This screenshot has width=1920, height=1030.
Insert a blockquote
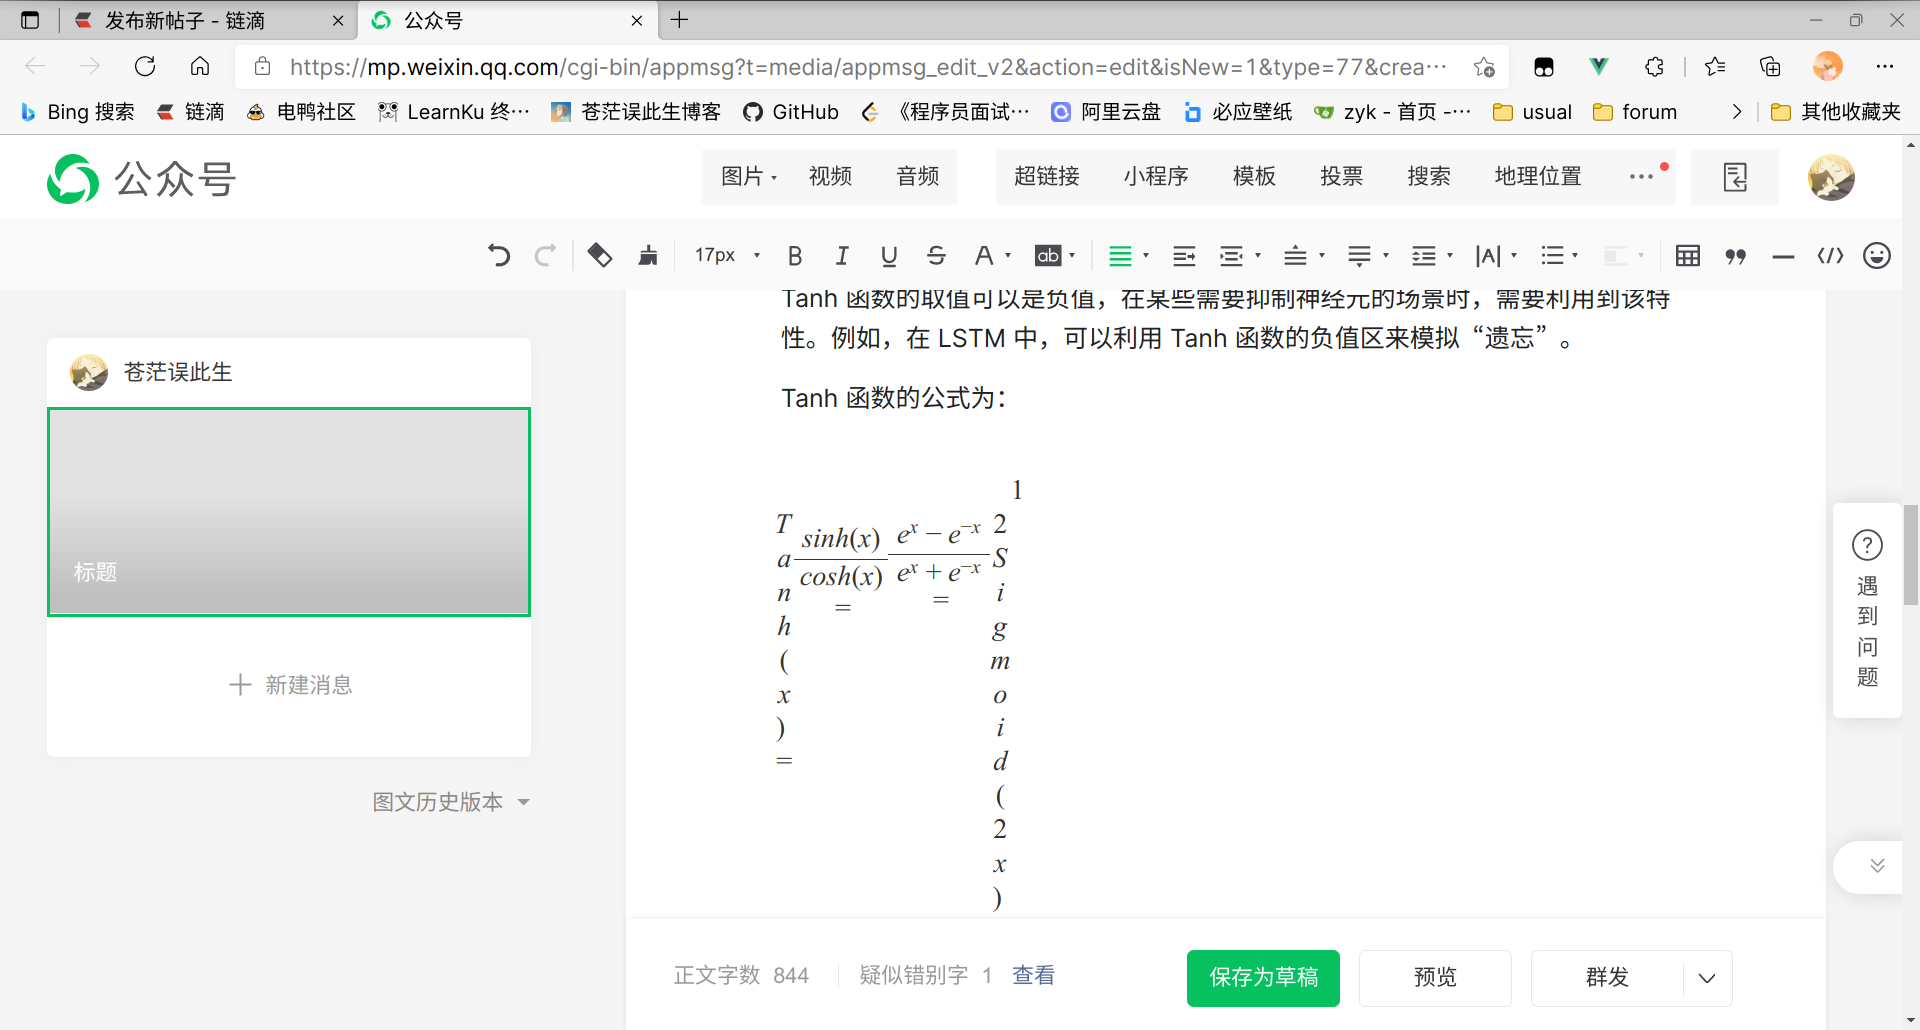coord(1736,255)
